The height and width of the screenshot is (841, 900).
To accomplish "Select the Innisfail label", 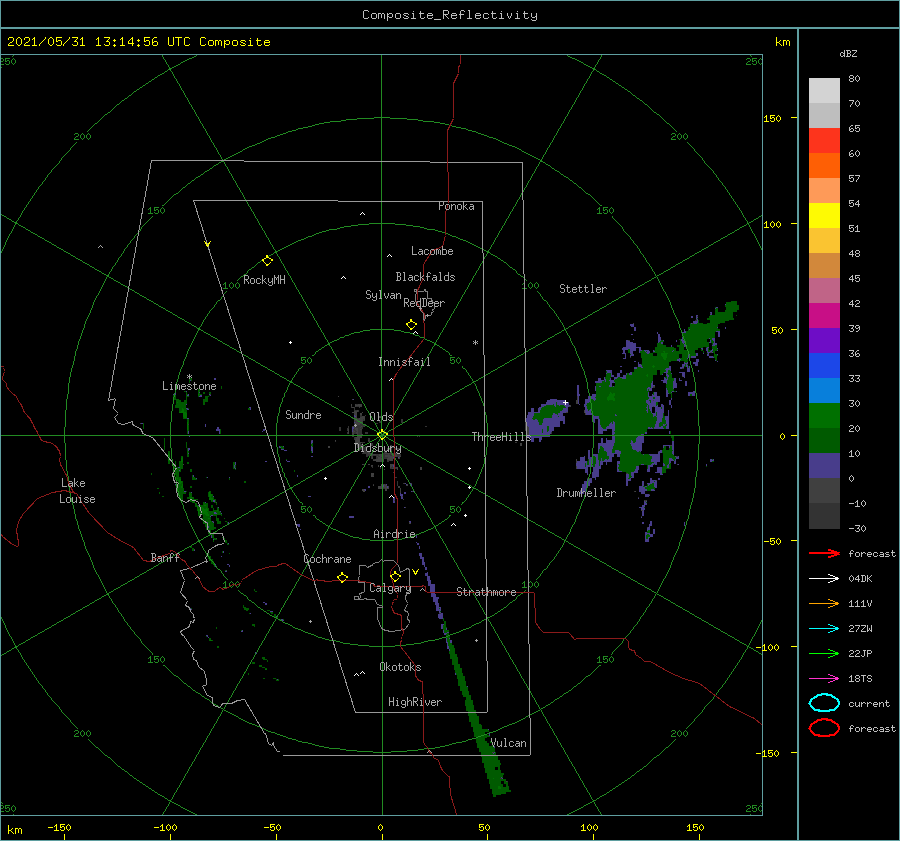I will pyautogui.click(x=404, y=362).
